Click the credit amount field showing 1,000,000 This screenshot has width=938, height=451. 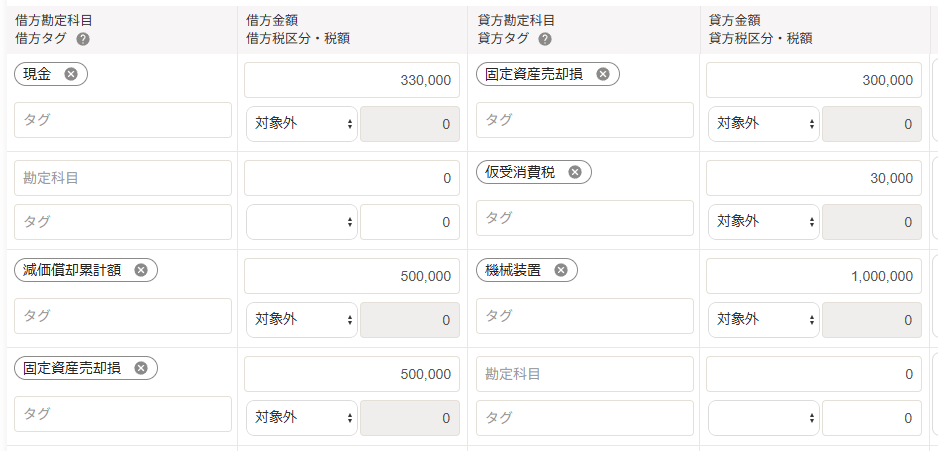pos(814,276)
